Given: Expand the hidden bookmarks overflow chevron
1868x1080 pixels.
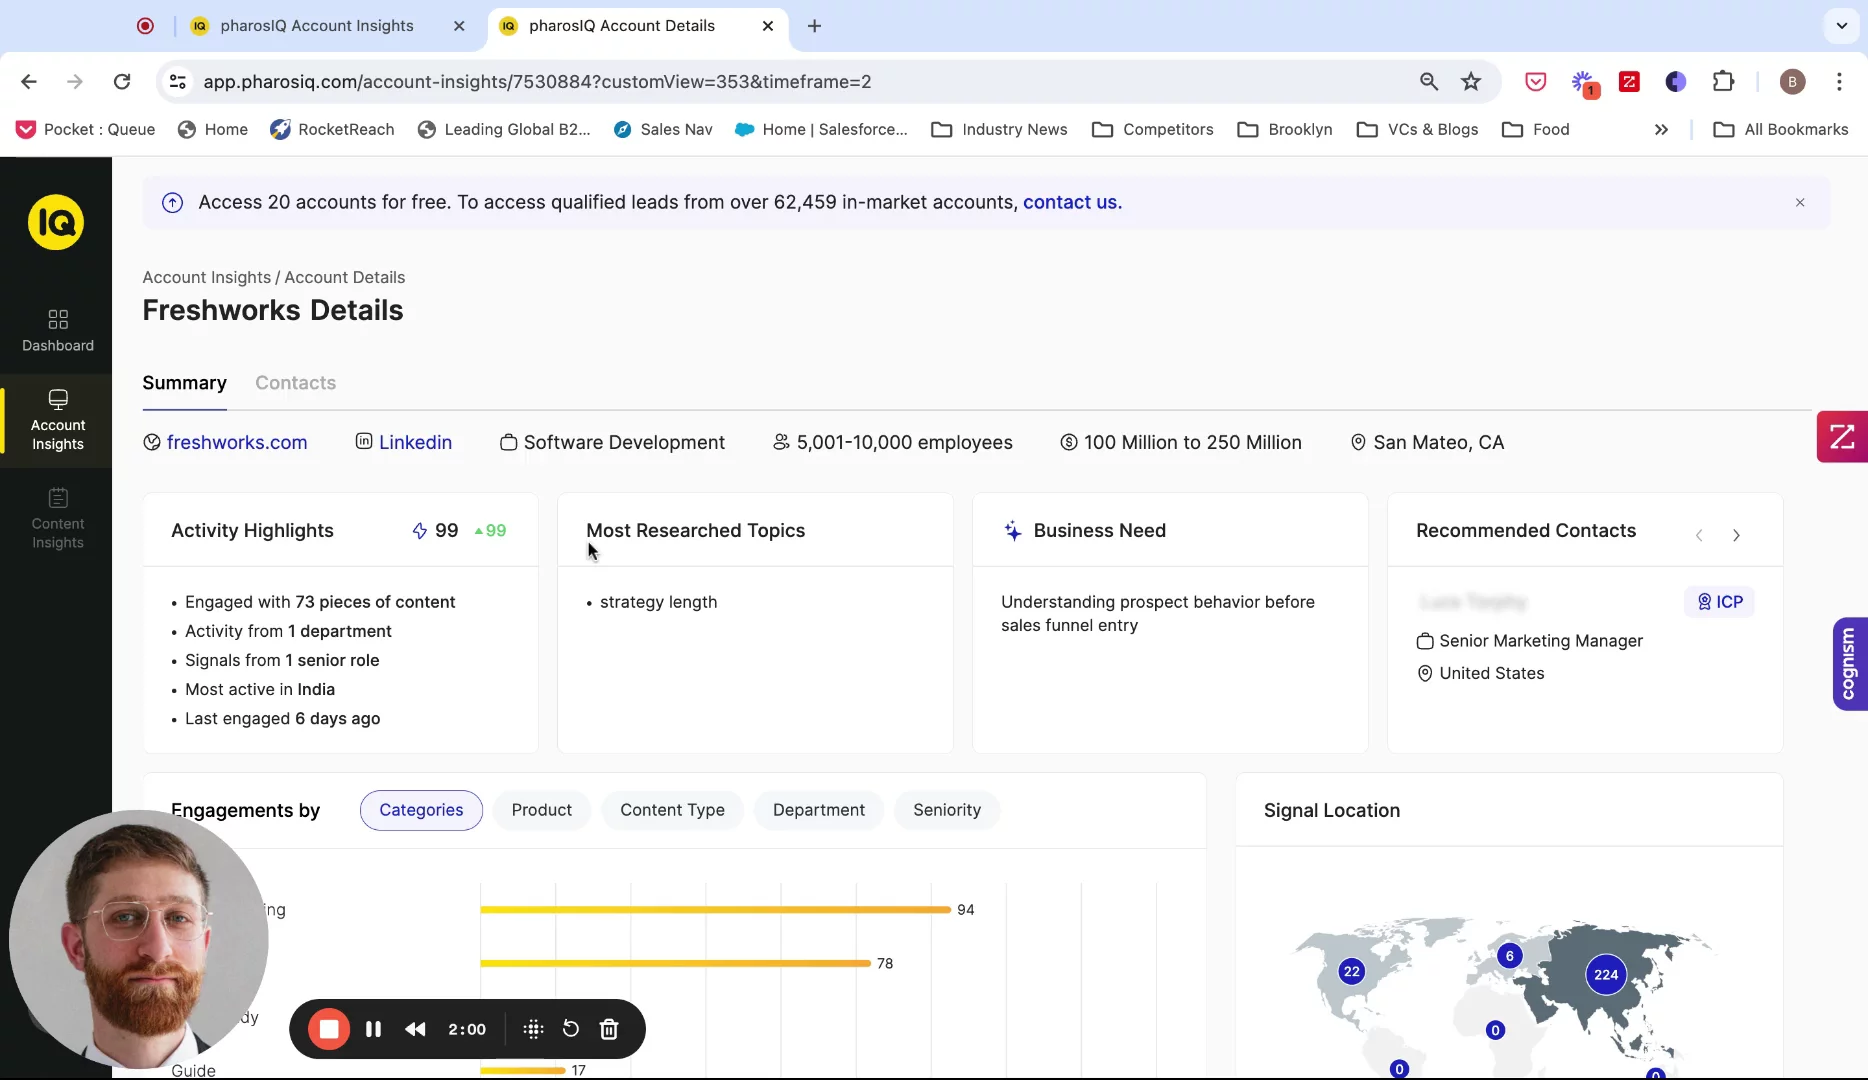Looking at the screenshot, I should click(1661, 130).
